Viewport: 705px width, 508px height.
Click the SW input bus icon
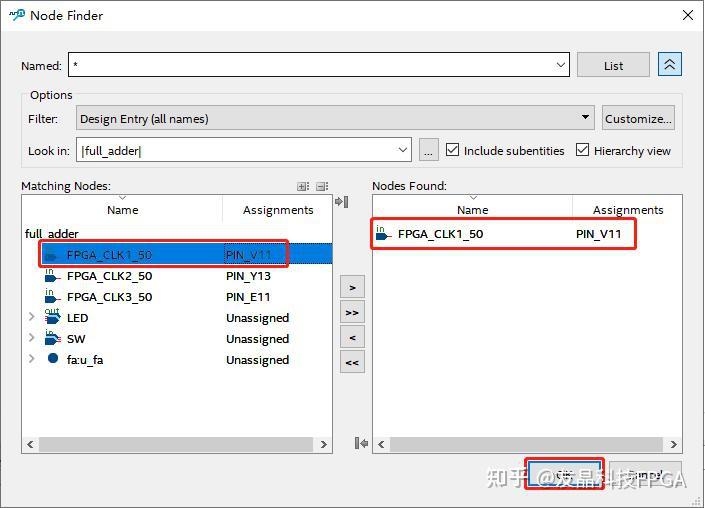tap(52, 338)
